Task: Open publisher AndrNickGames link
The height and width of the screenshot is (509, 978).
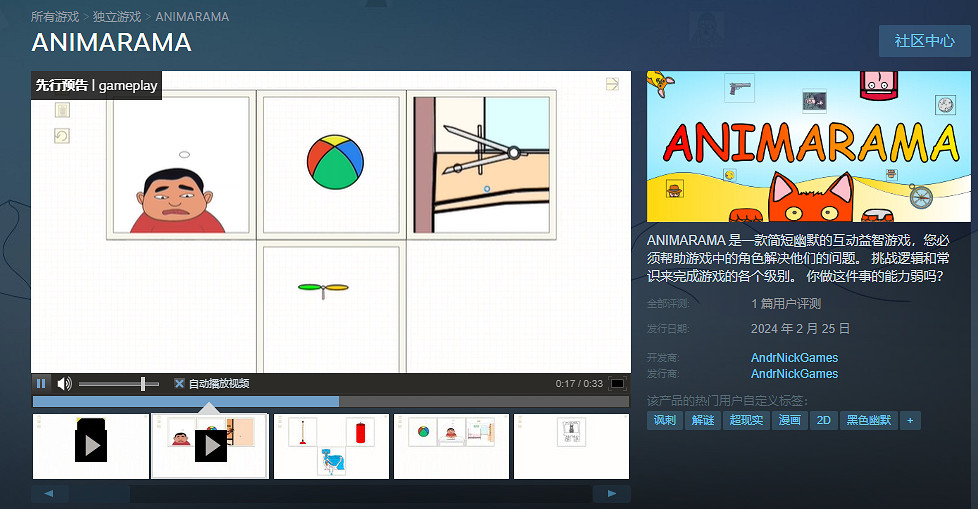Action: [x=794, y=374]
